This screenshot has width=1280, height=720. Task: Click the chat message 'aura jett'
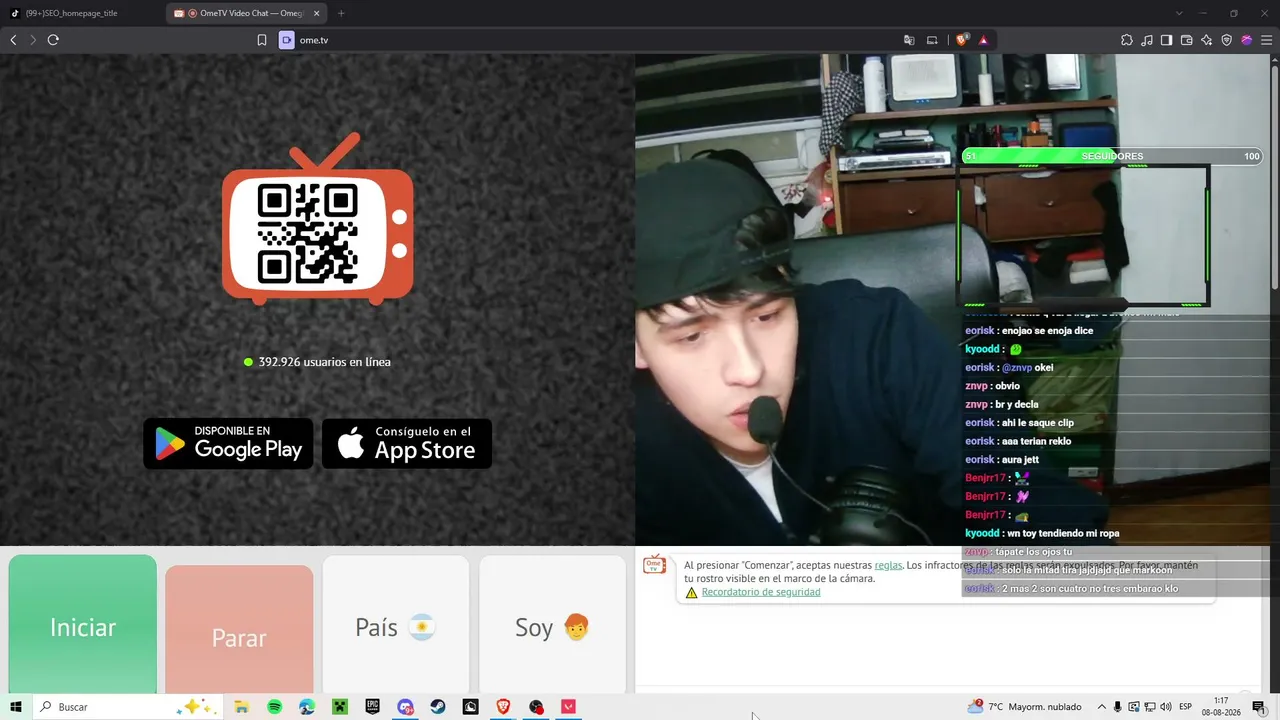click(1020, 460)
